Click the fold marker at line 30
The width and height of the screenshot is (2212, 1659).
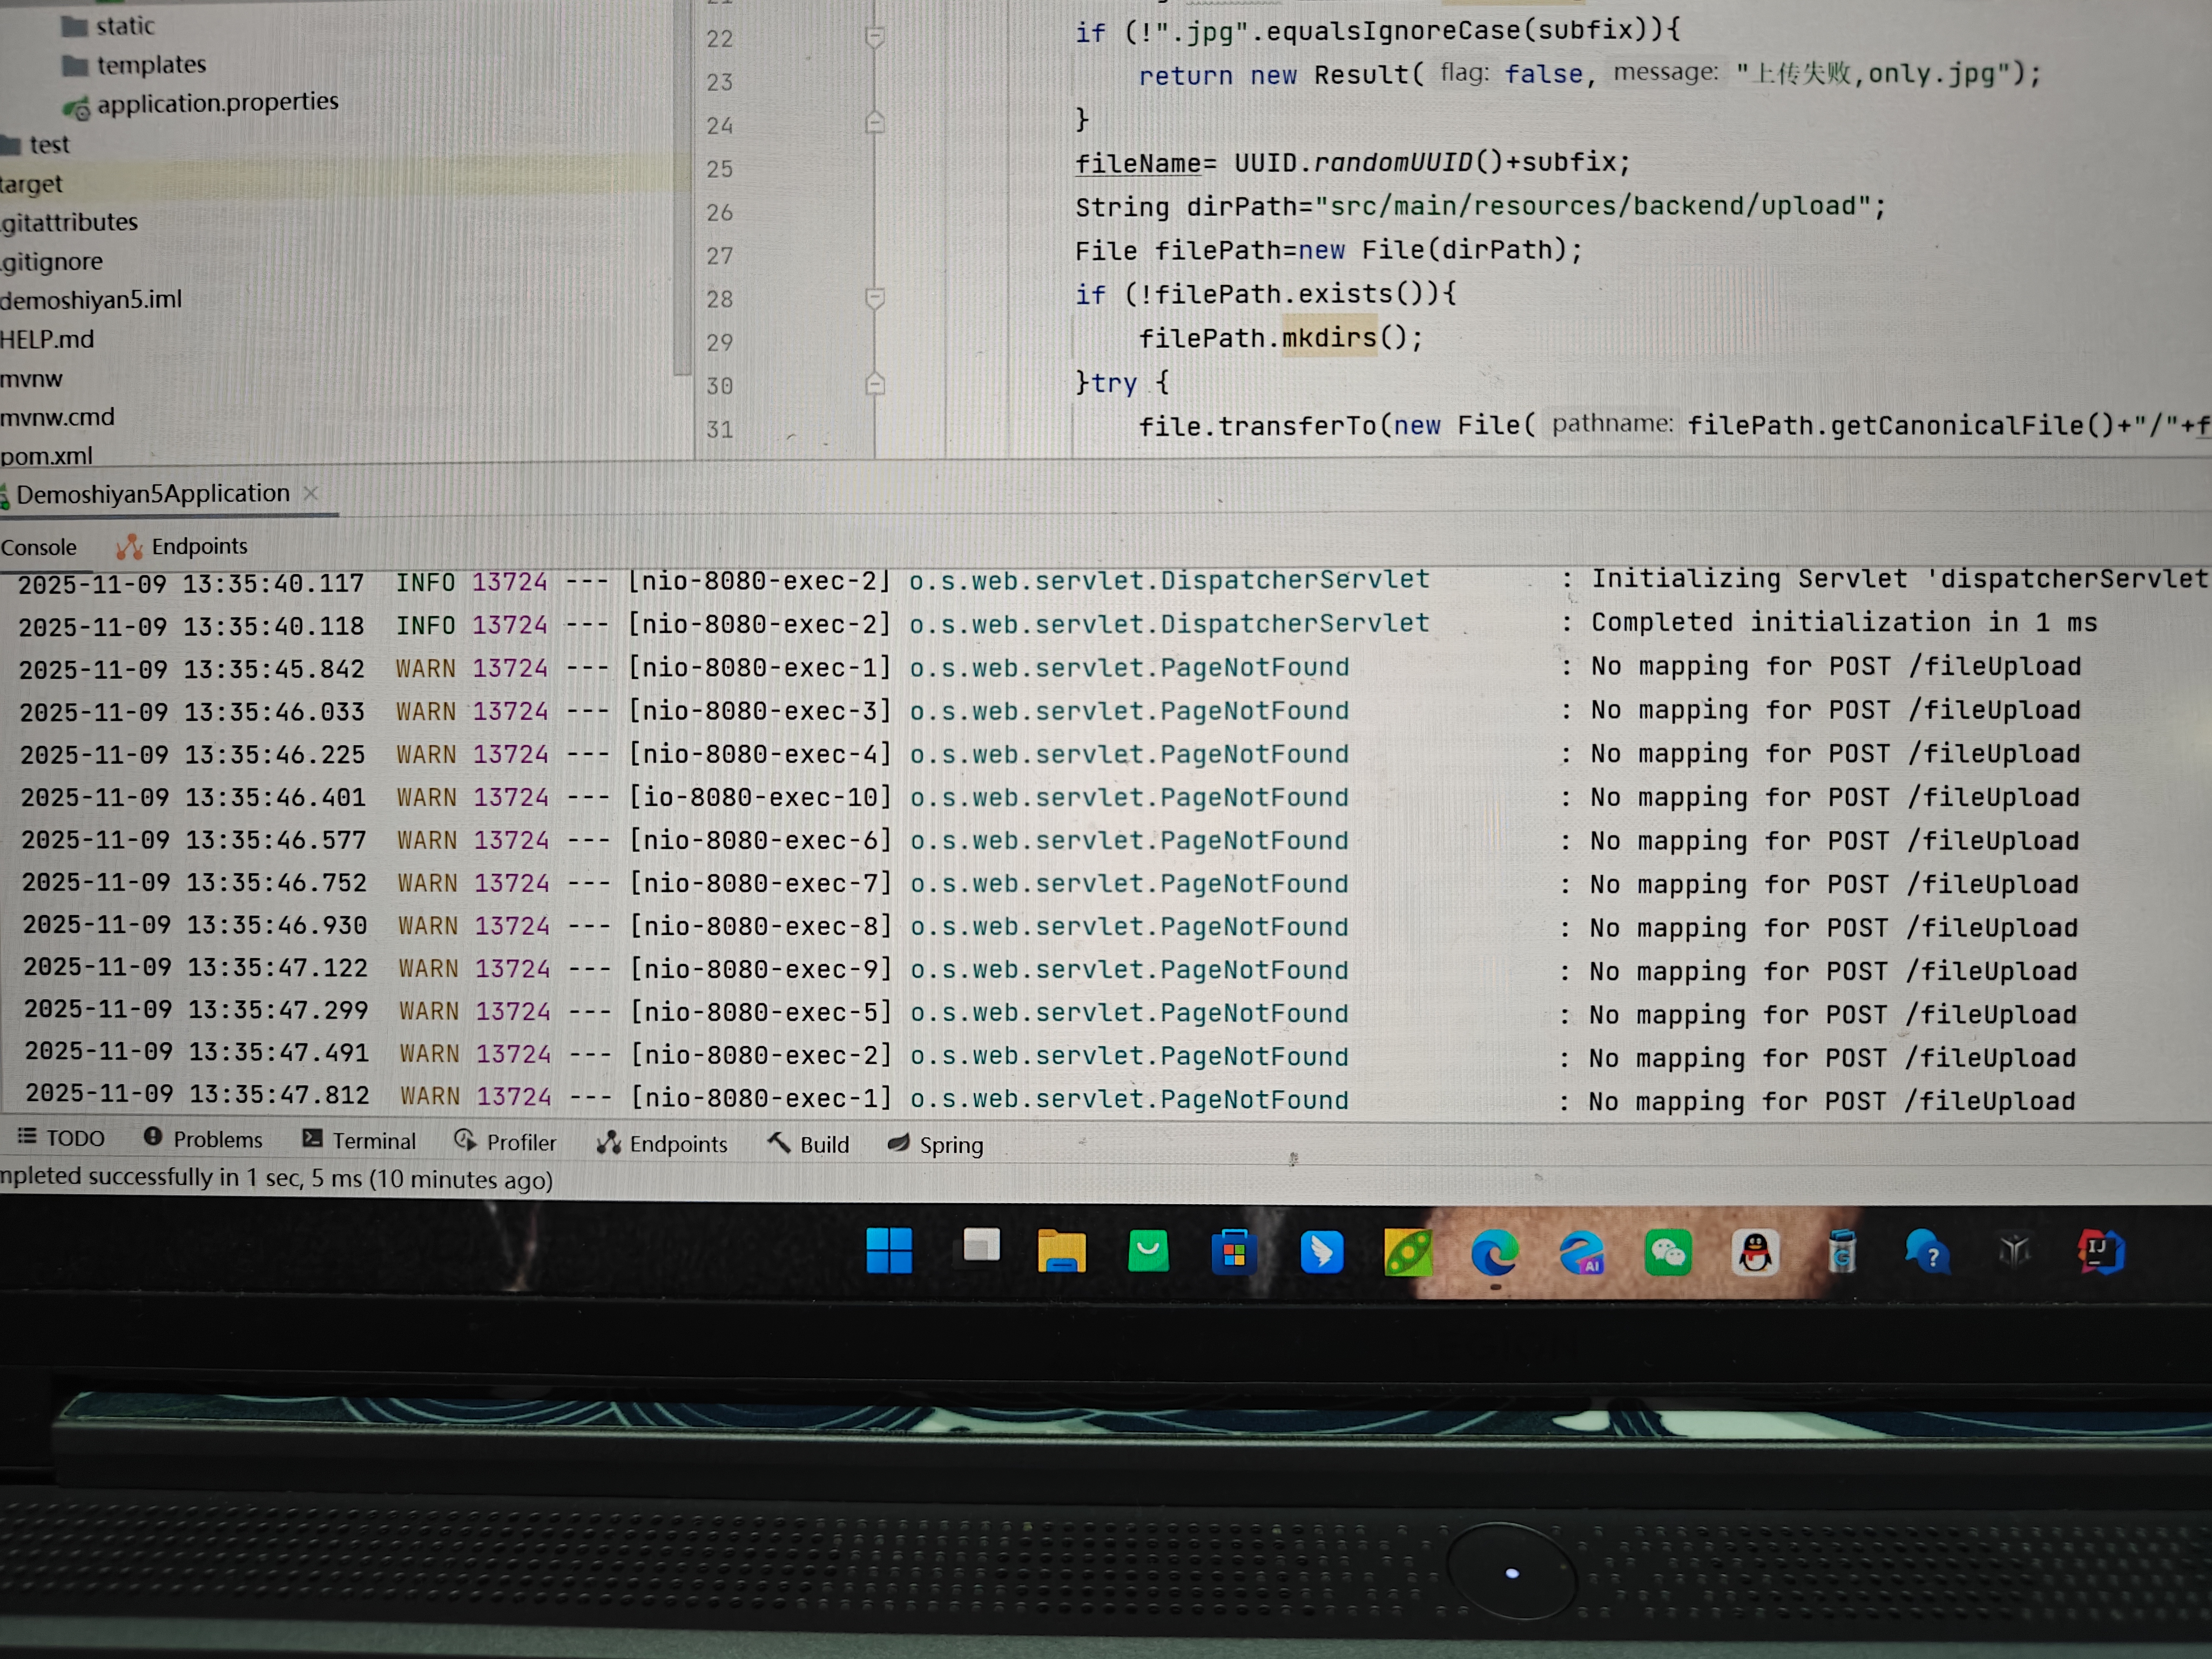point(874,384)
